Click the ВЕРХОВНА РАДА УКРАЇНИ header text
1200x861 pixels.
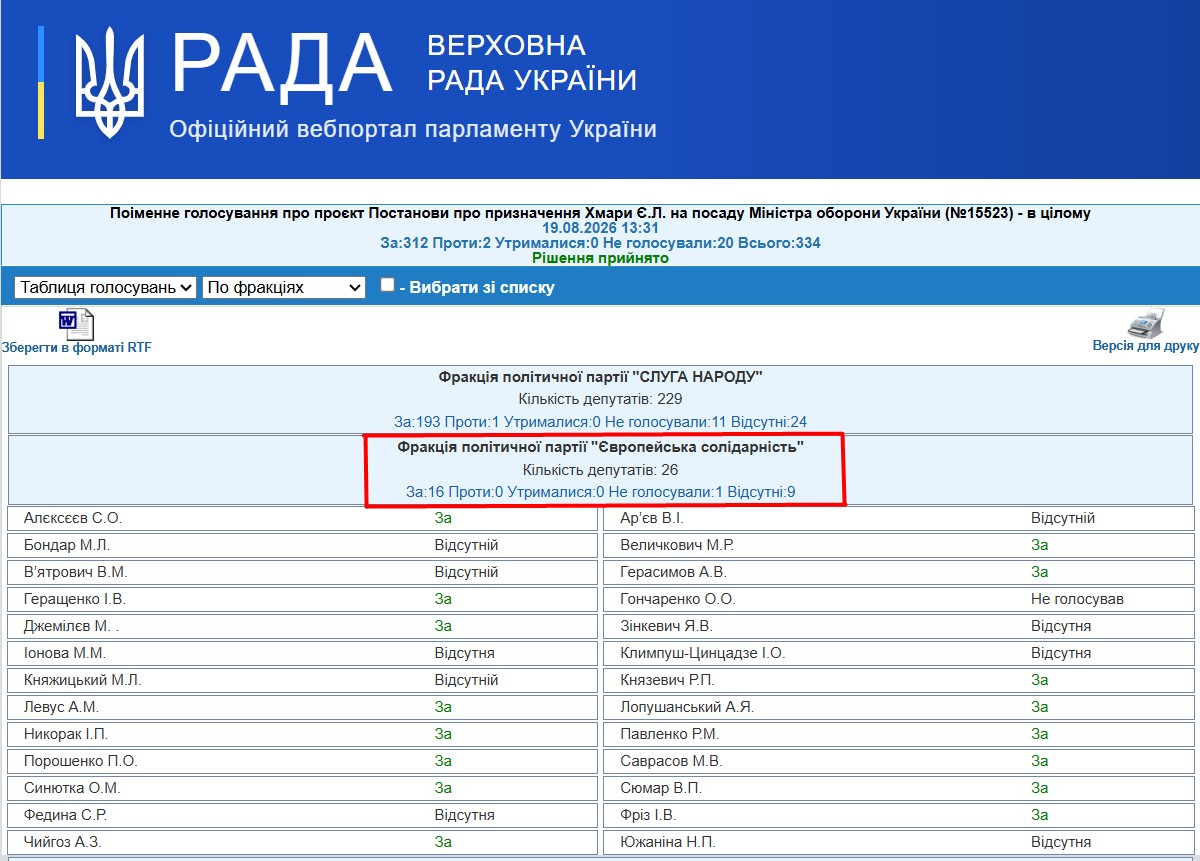tap(532, 62)
